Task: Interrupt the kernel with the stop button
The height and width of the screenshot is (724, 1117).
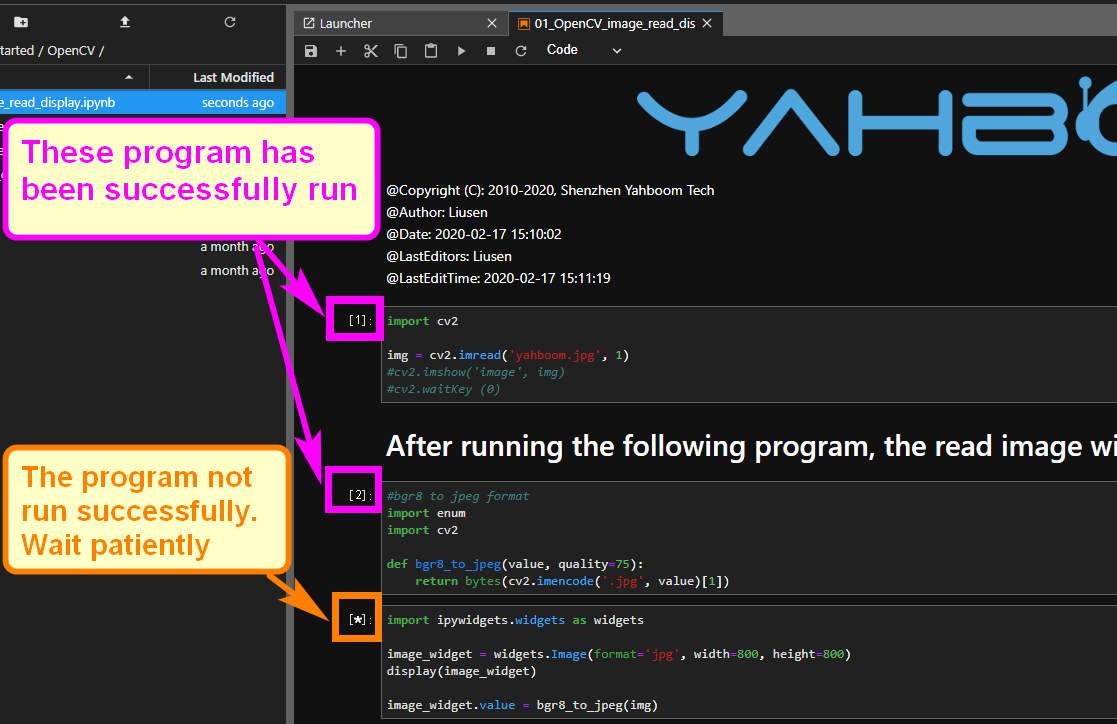Action: point(491,51)
